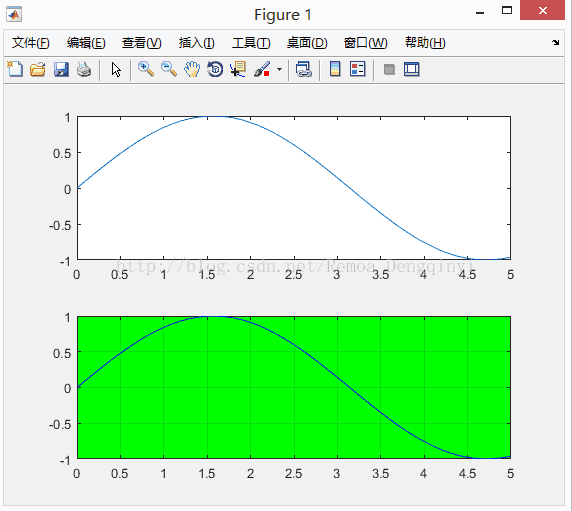Click the New Figure icon
This screenshot has width=572, height=511.
[x=15, y=69]
